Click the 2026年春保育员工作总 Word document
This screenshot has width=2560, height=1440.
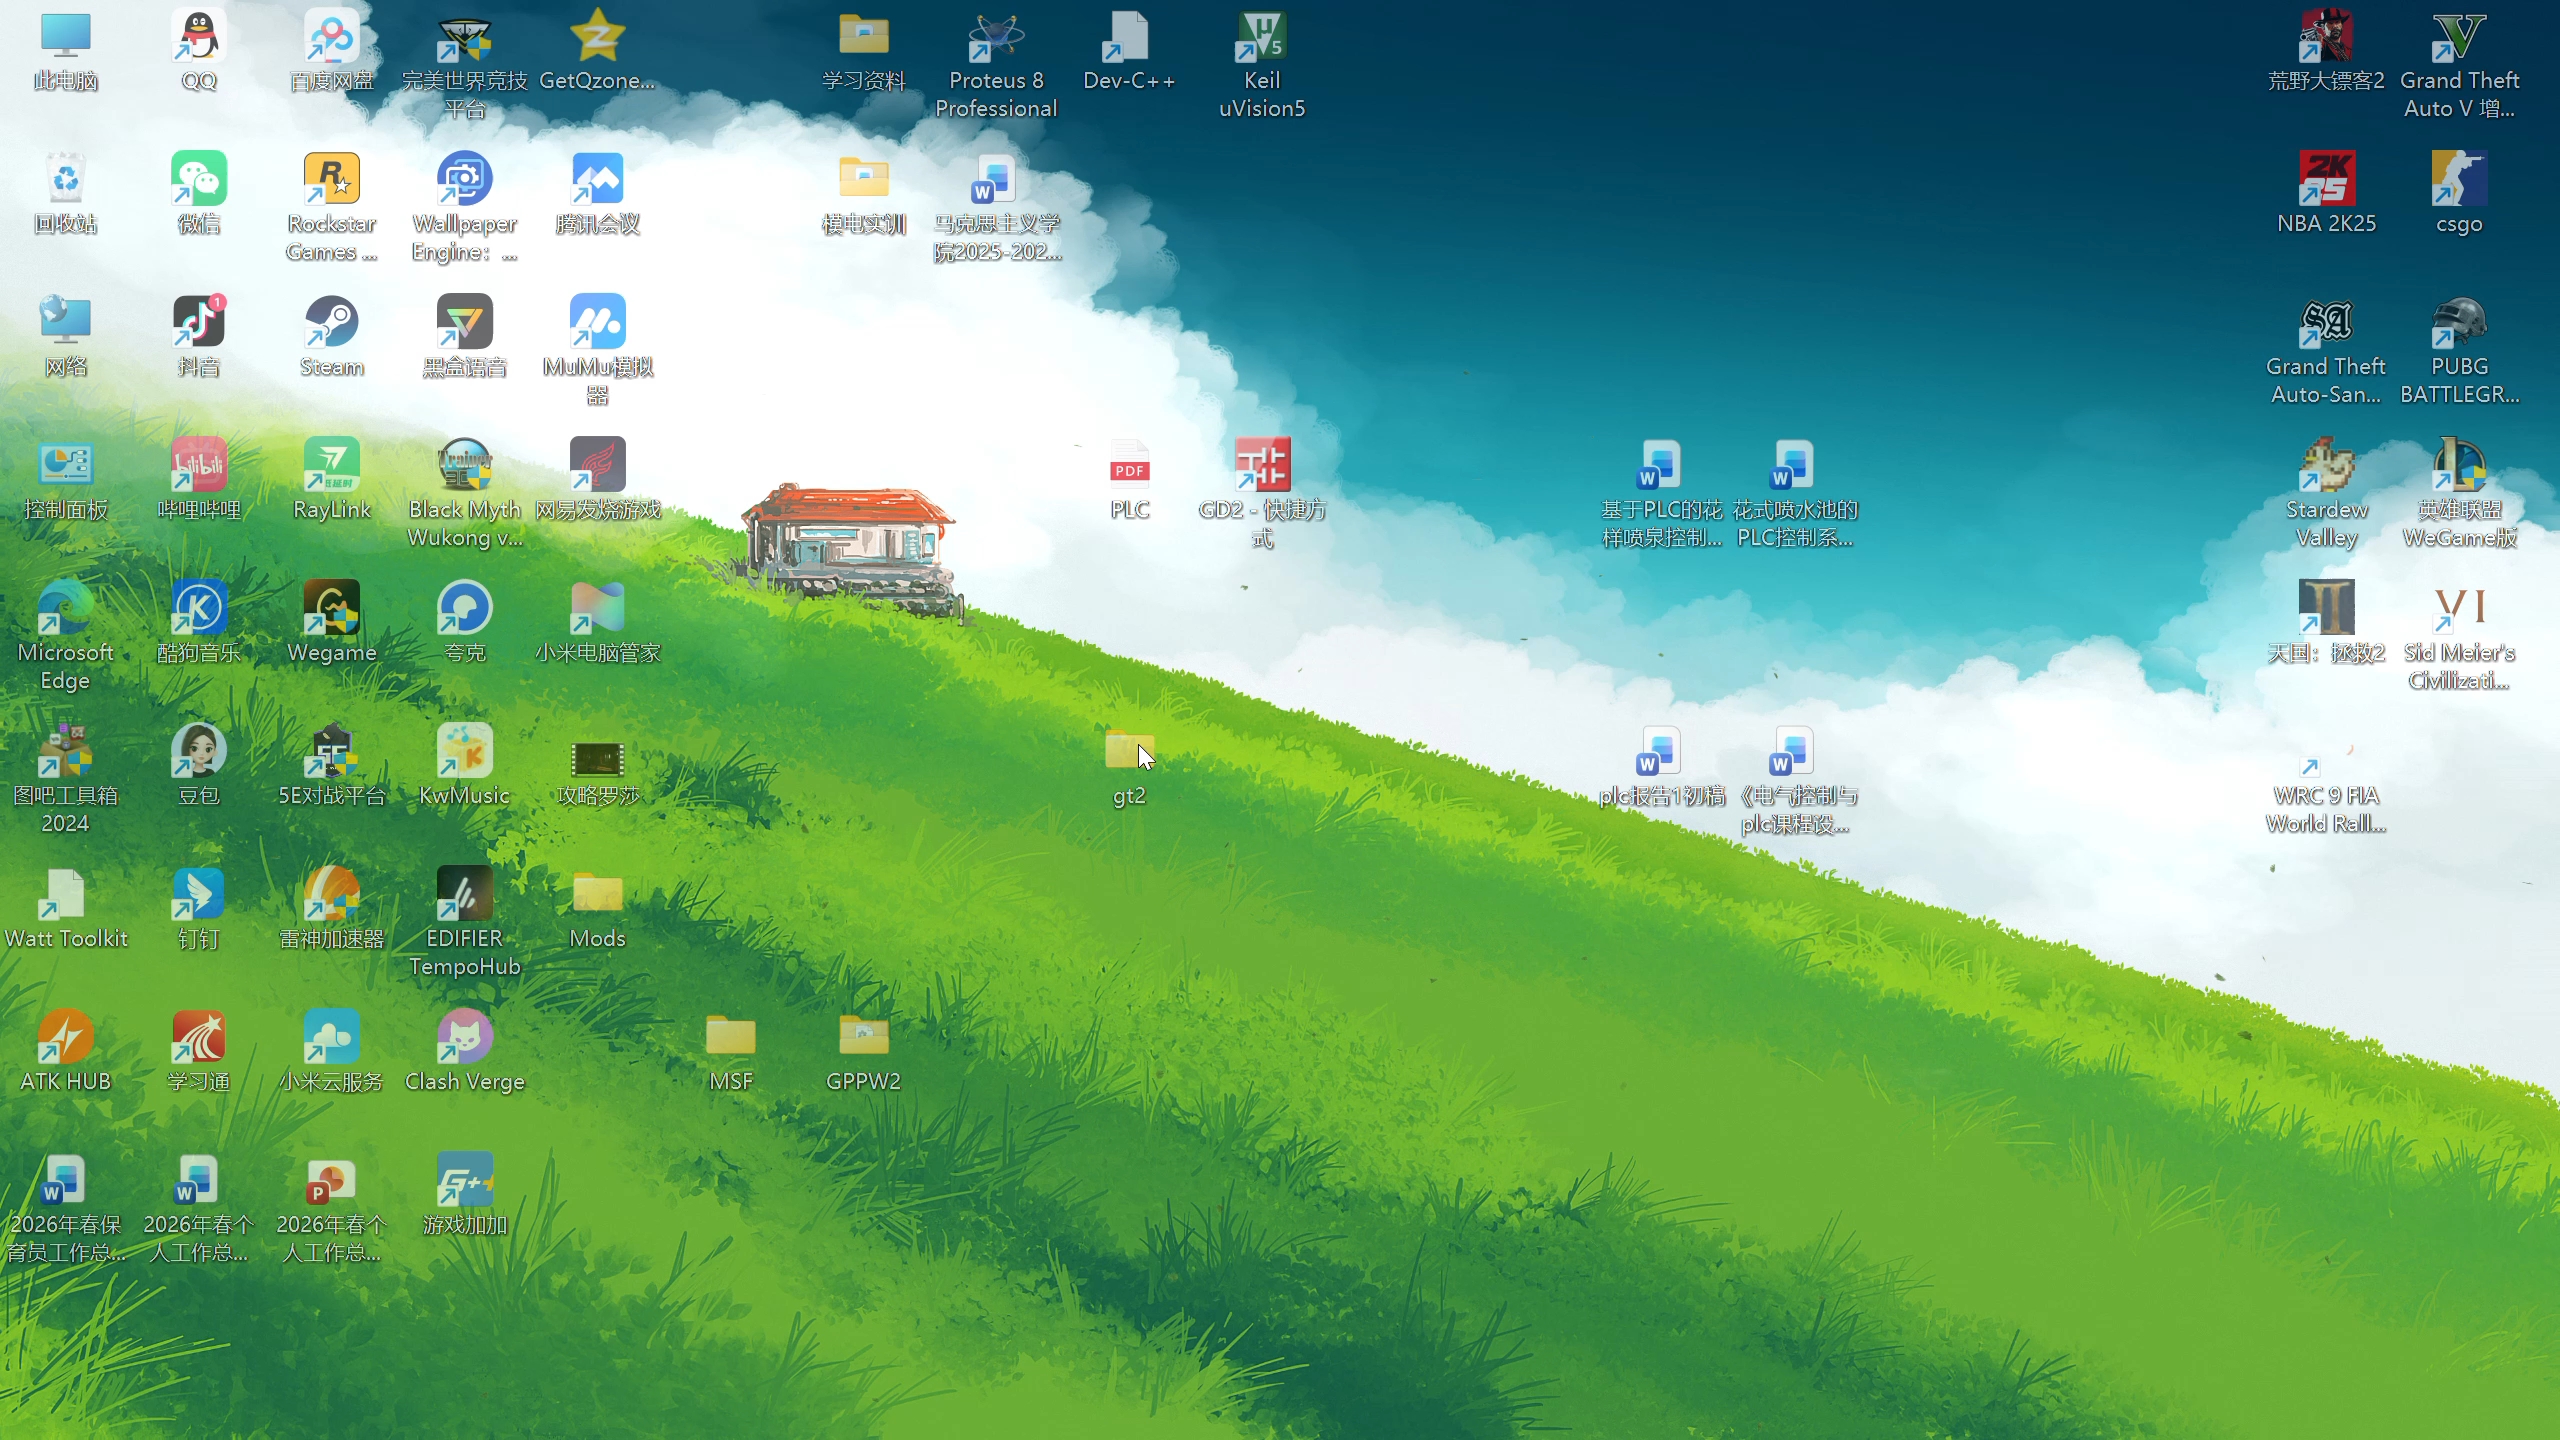click(66, 1181)
